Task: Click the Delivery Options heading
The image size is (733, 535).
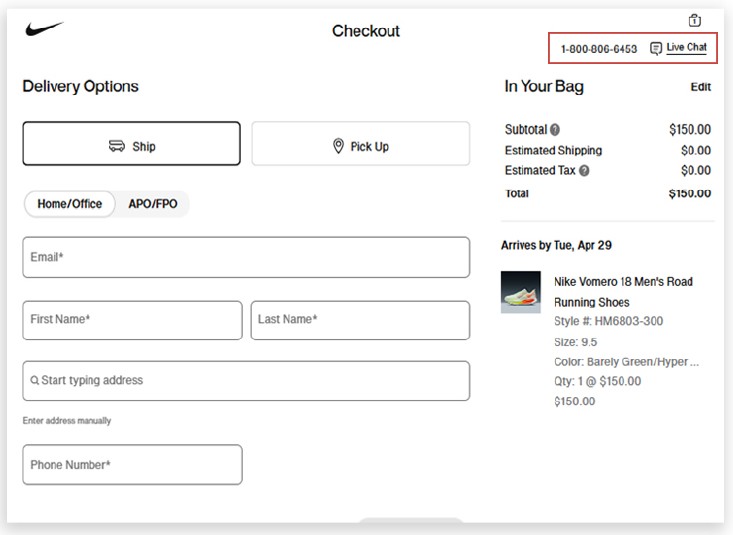Action: [80, 87]
